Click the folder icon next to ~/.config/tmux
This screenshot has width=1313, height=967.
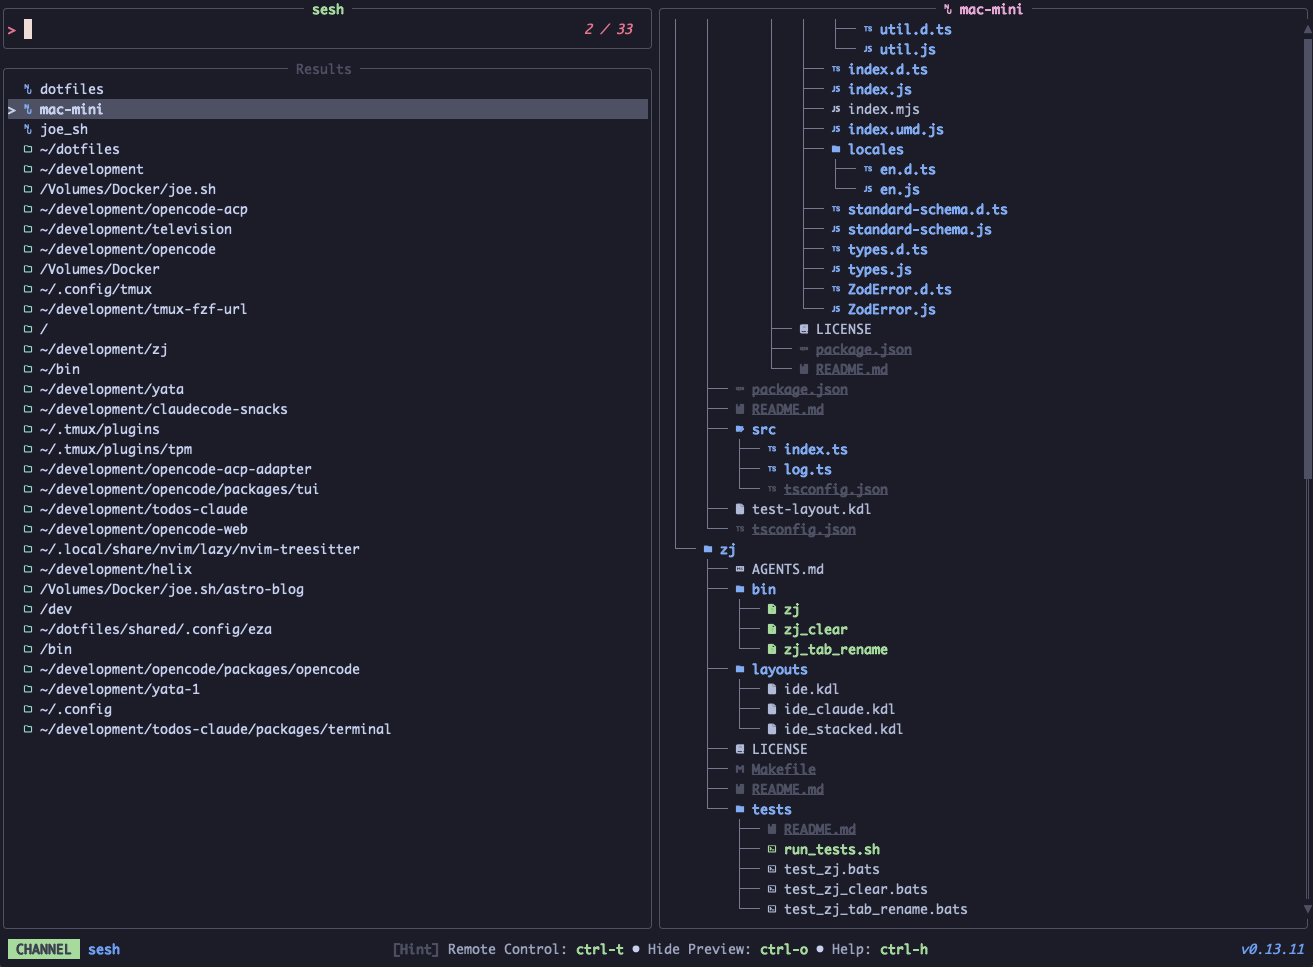pos(28,289)
